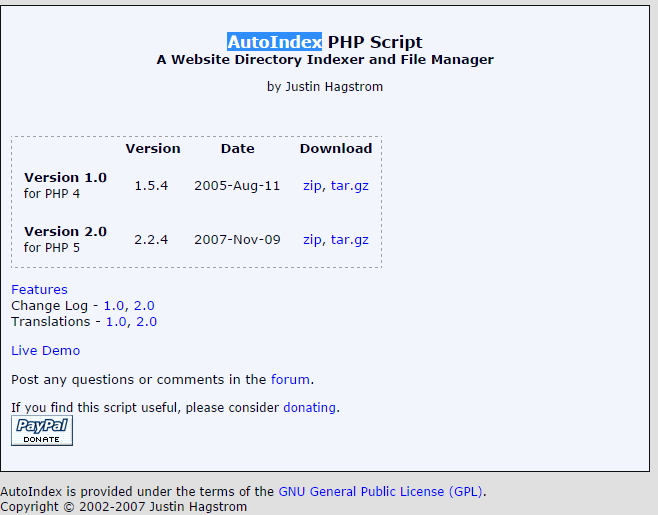Click the PayPal Donate button
Image resolution: width=658 pixels, height=515 pixels.
[42, 431]
